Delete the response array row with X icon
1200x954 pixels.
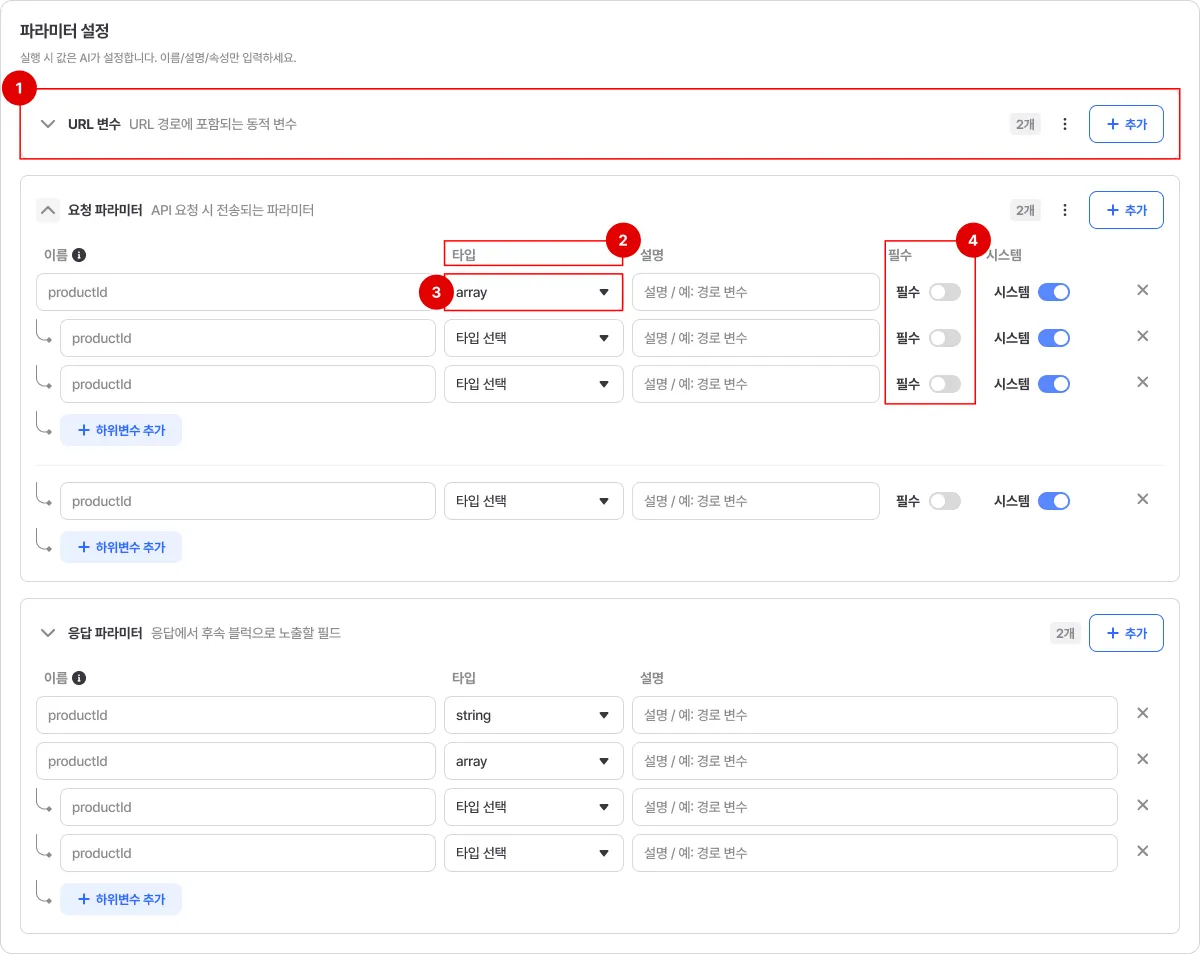[1143, 759]
